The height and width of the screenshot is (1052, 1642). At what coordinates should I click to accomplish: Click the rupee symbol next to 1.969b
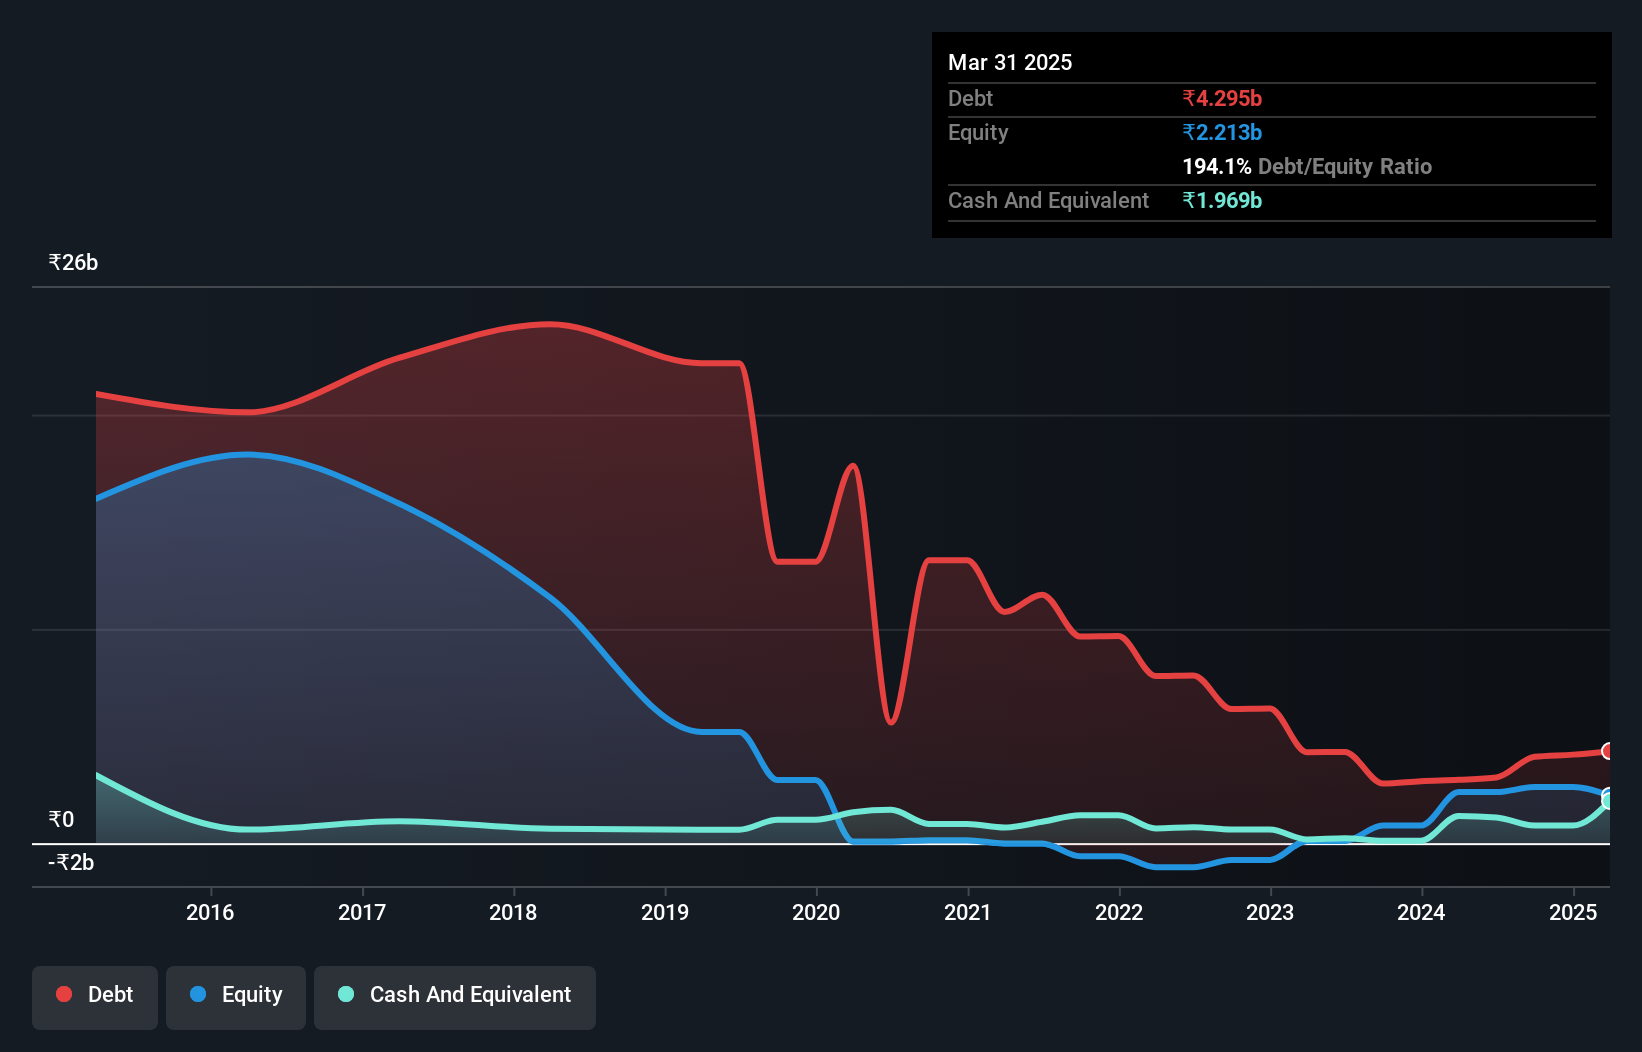(x=1188, y=200)
